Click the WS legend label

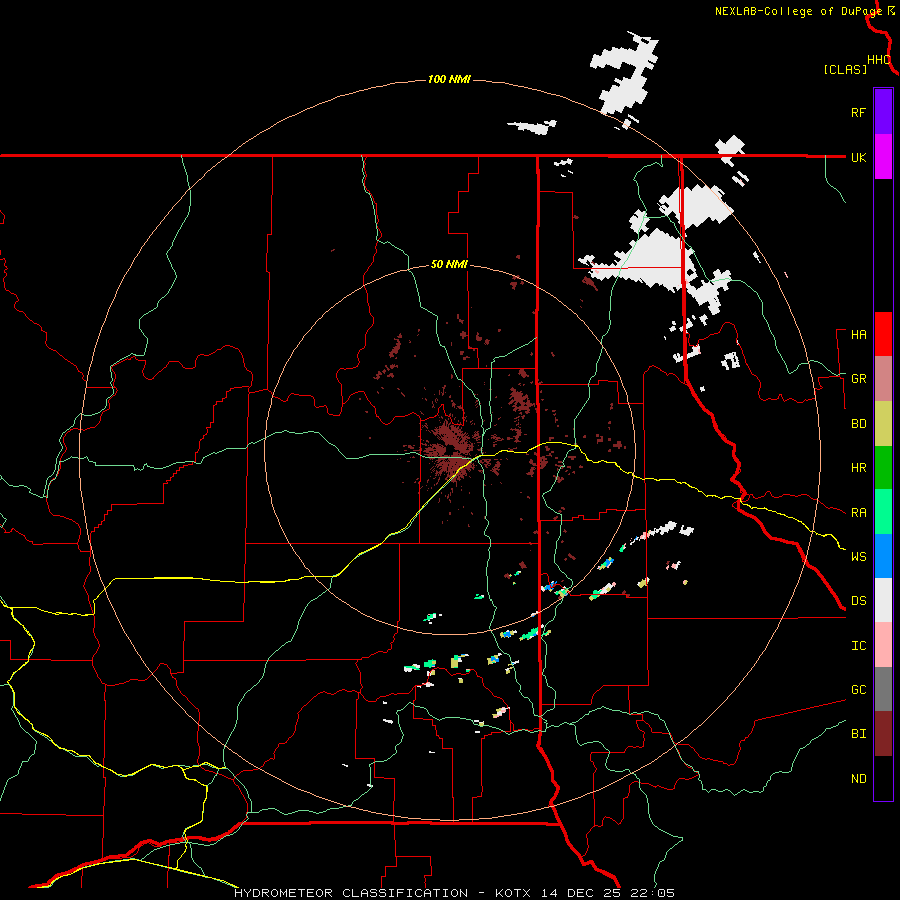(x=858, y=556)
